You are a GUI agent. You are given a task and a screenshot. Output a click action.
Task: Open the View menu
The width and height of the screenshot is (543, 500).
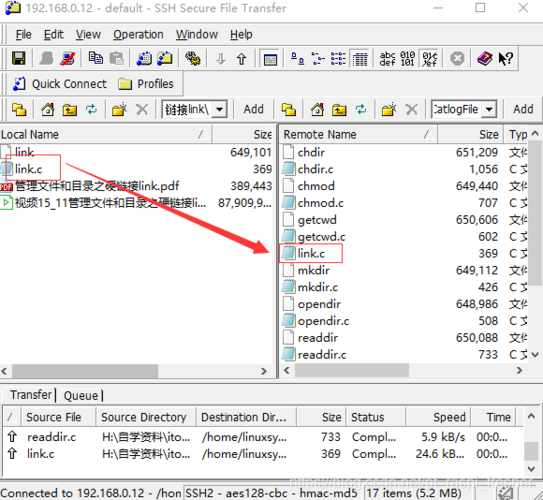[x=88, y=34]
